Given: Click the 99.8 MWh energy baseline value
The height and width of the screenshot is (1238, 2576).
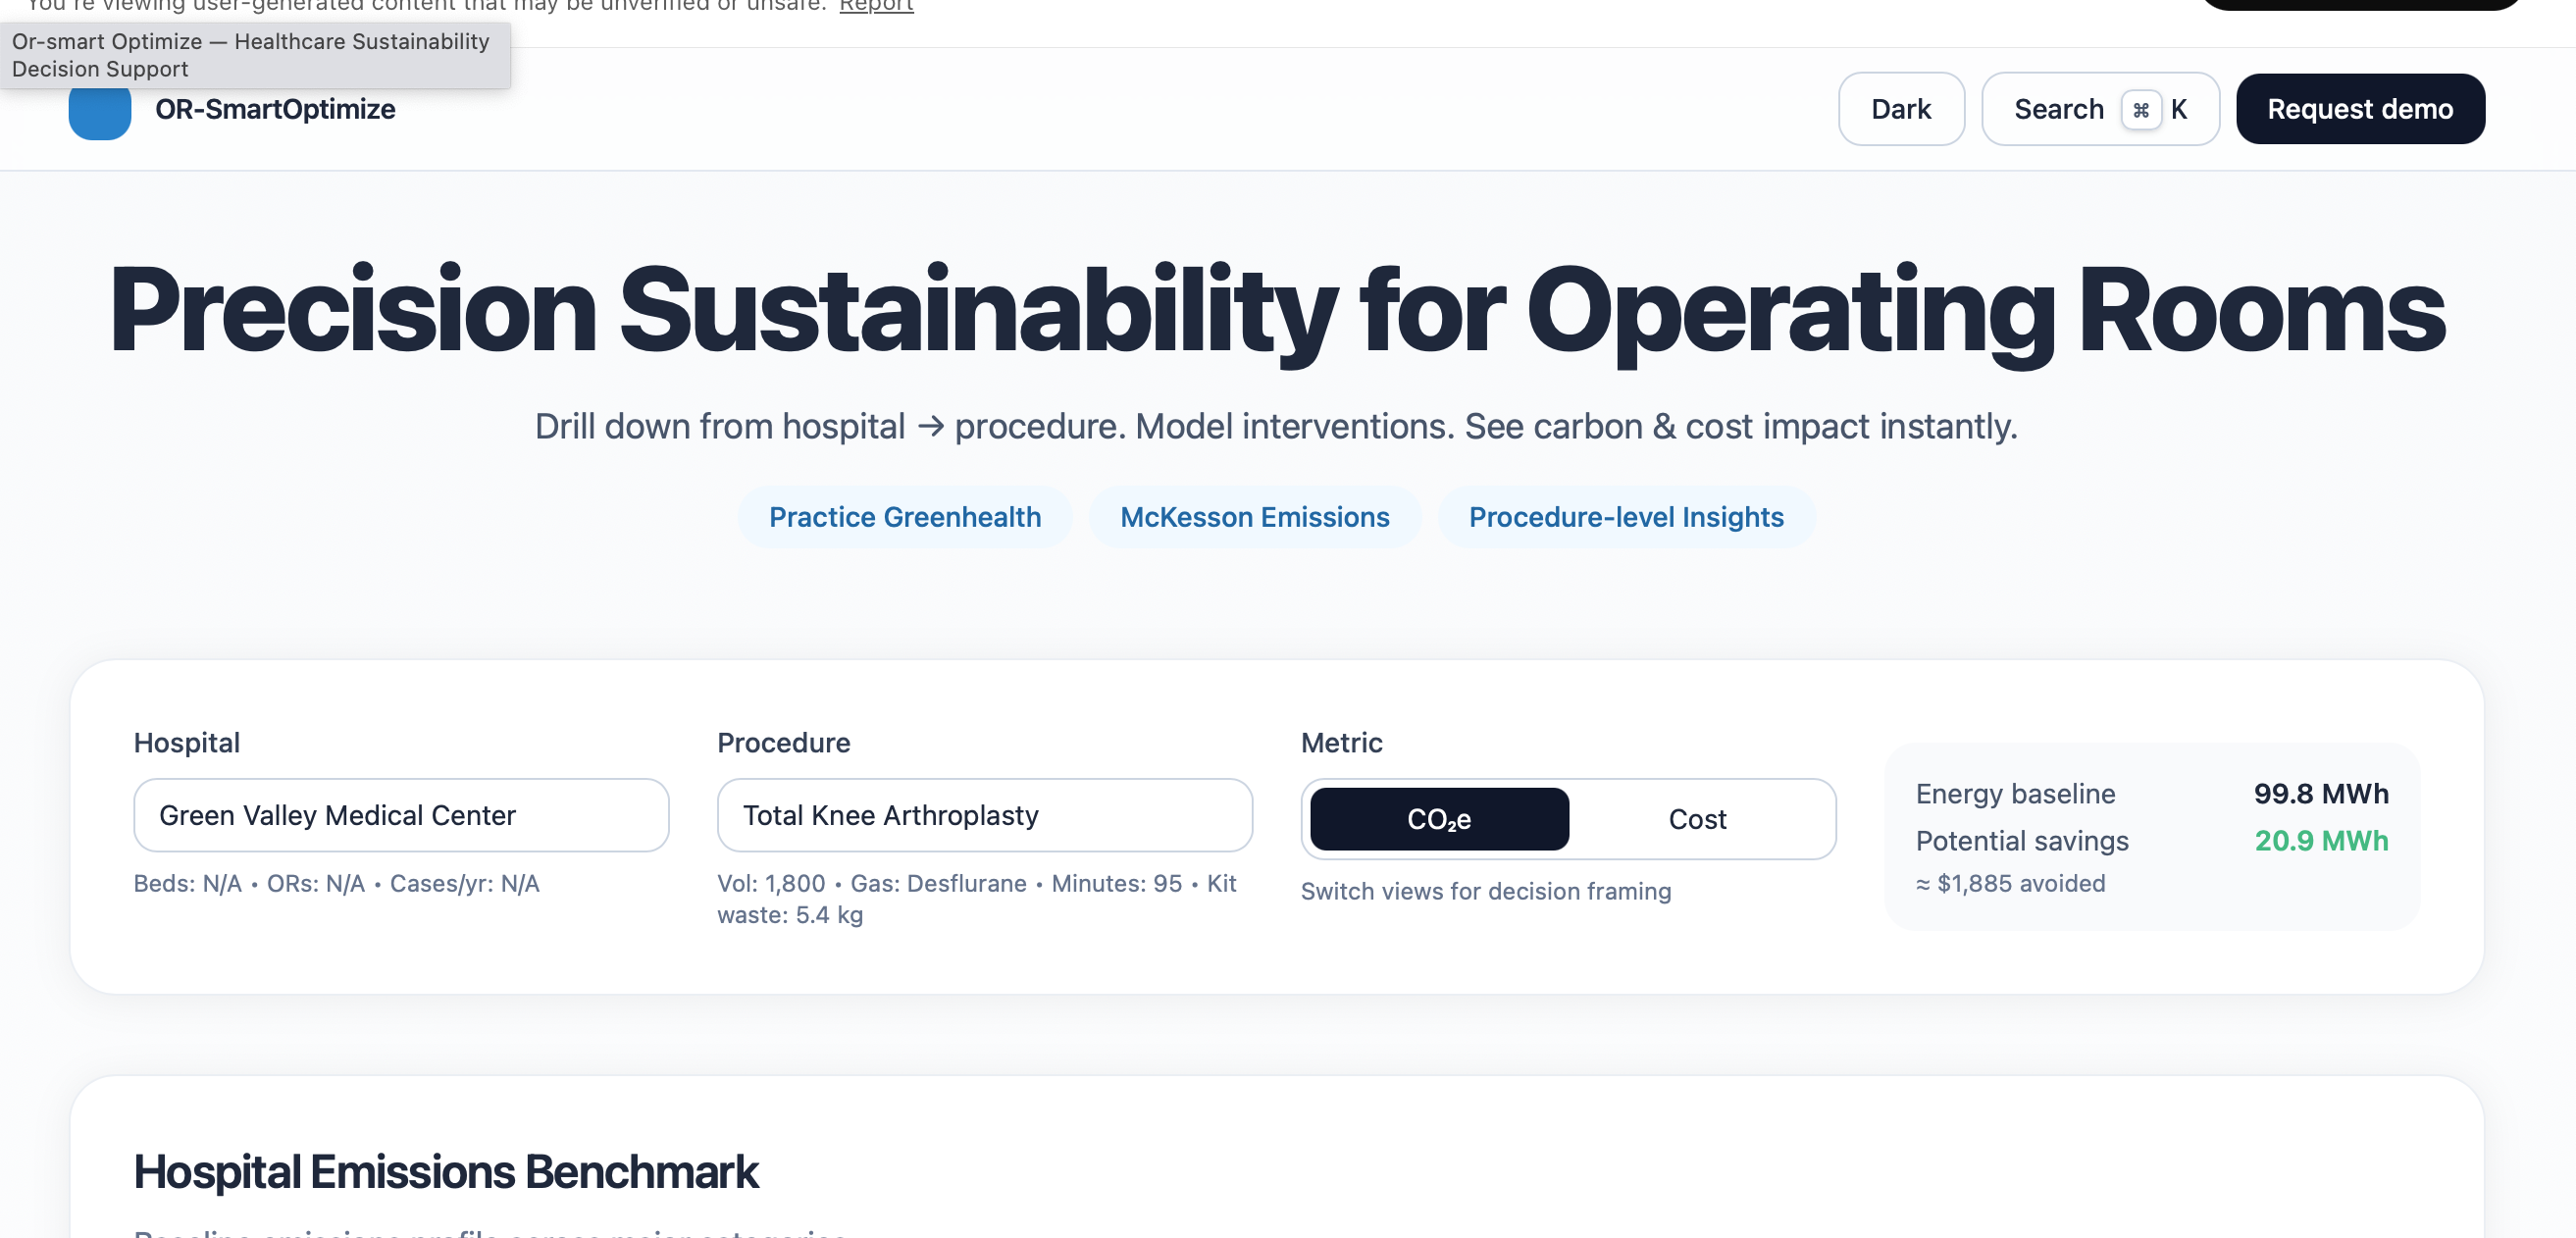Looking at the screenshot, I should pyautogui.click(x=2319, y=793).
